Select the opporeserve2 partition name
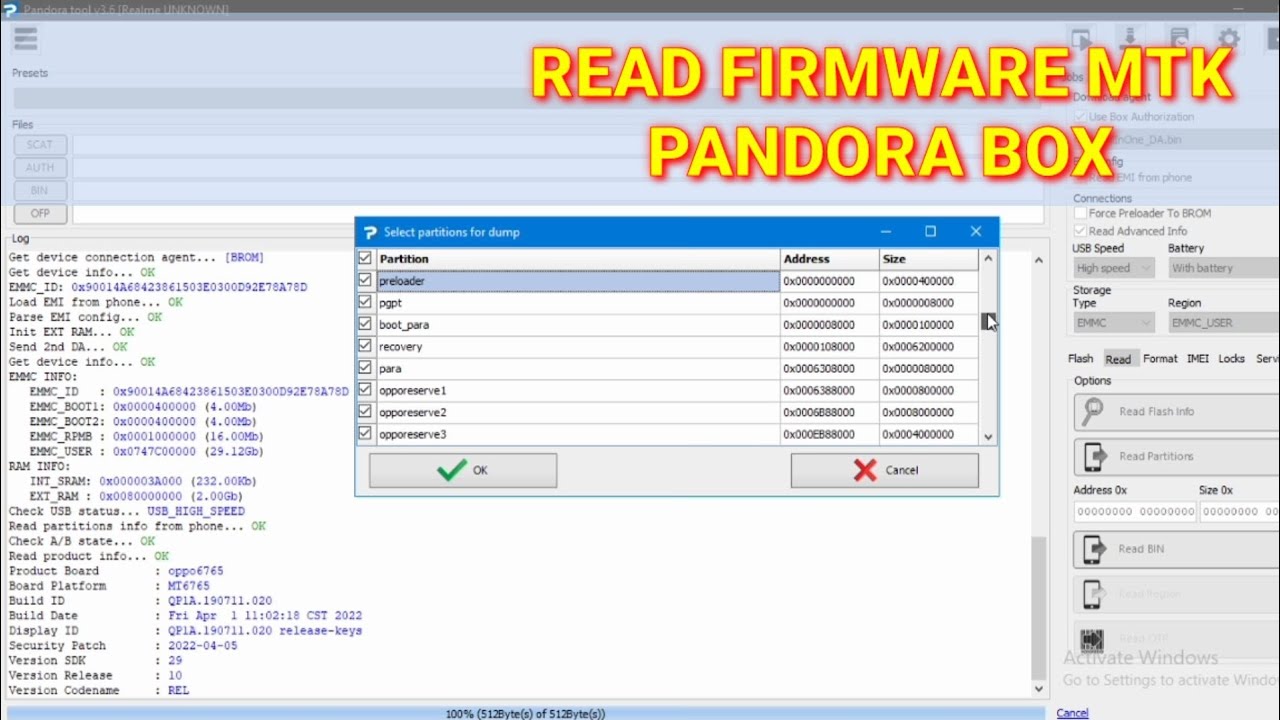The image size is (1280, 720). tap(413, 412)
